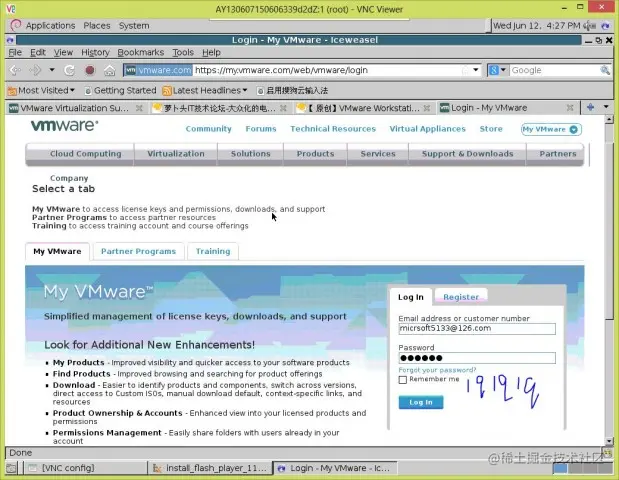Open the Cloud Computing navigation item
Viewport: 619px width, 480px height.
[85, 154]
